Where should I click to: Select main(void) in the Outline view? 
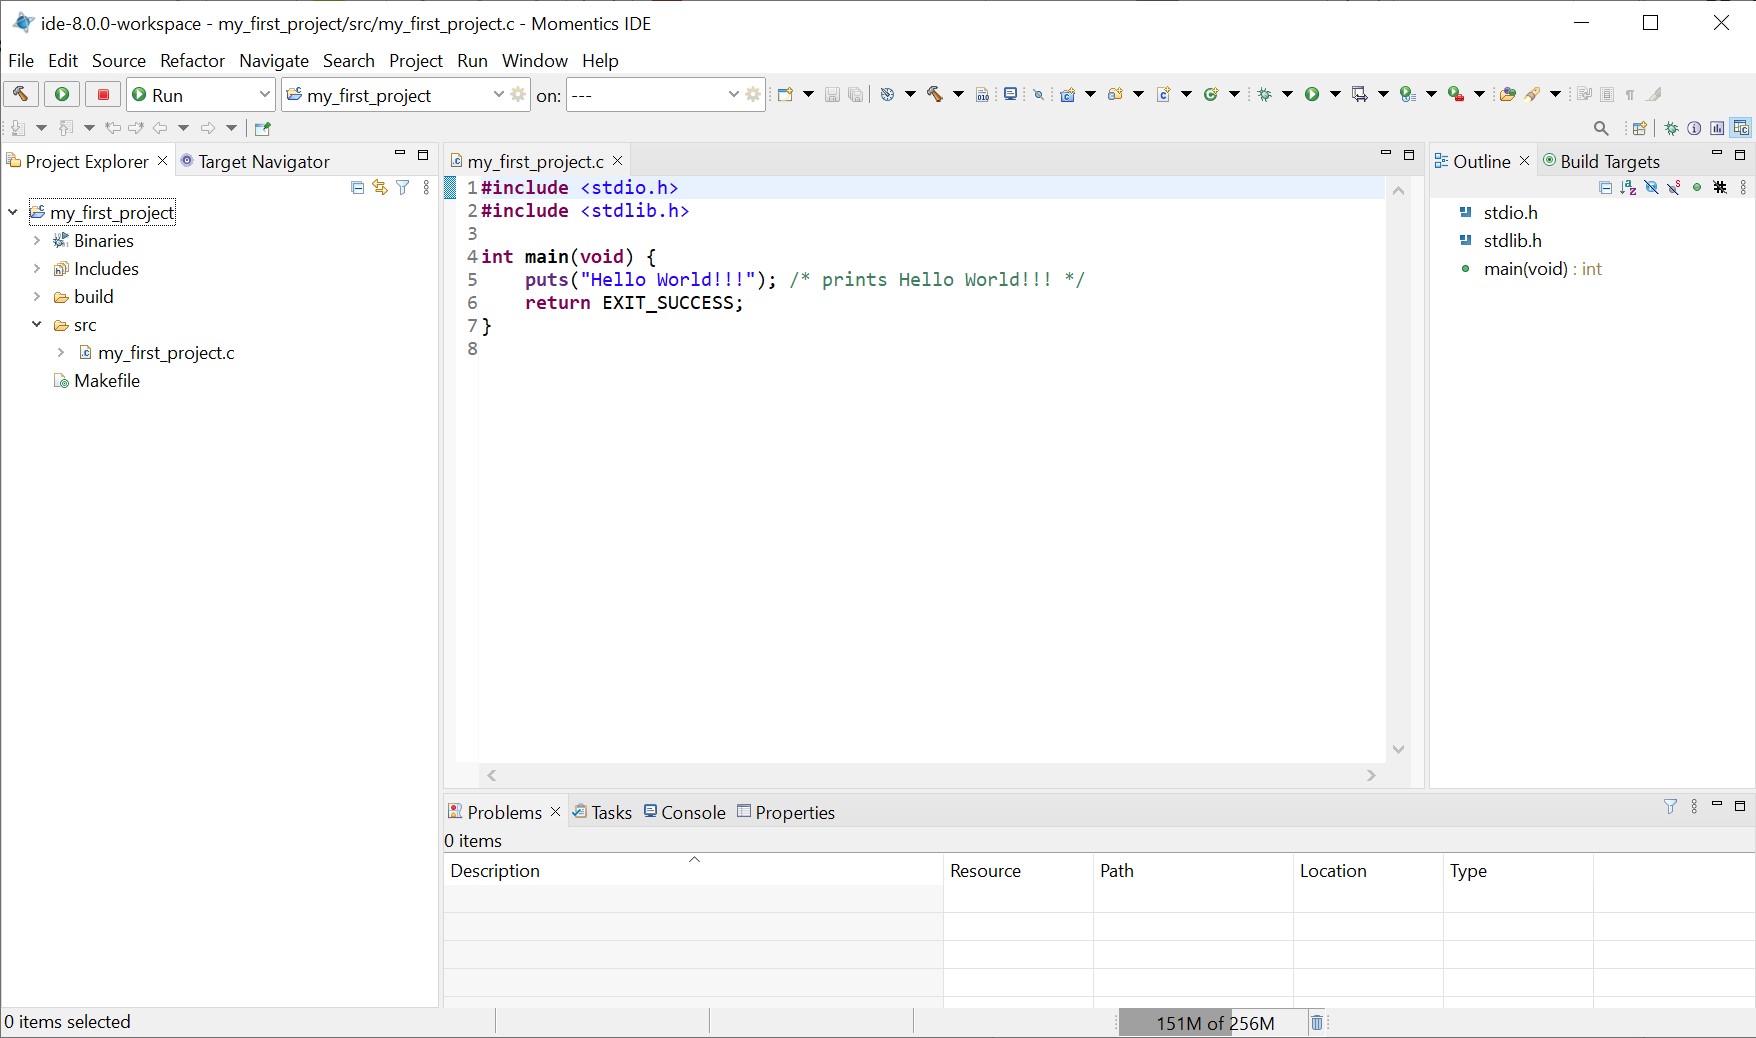pos(1524,269)
